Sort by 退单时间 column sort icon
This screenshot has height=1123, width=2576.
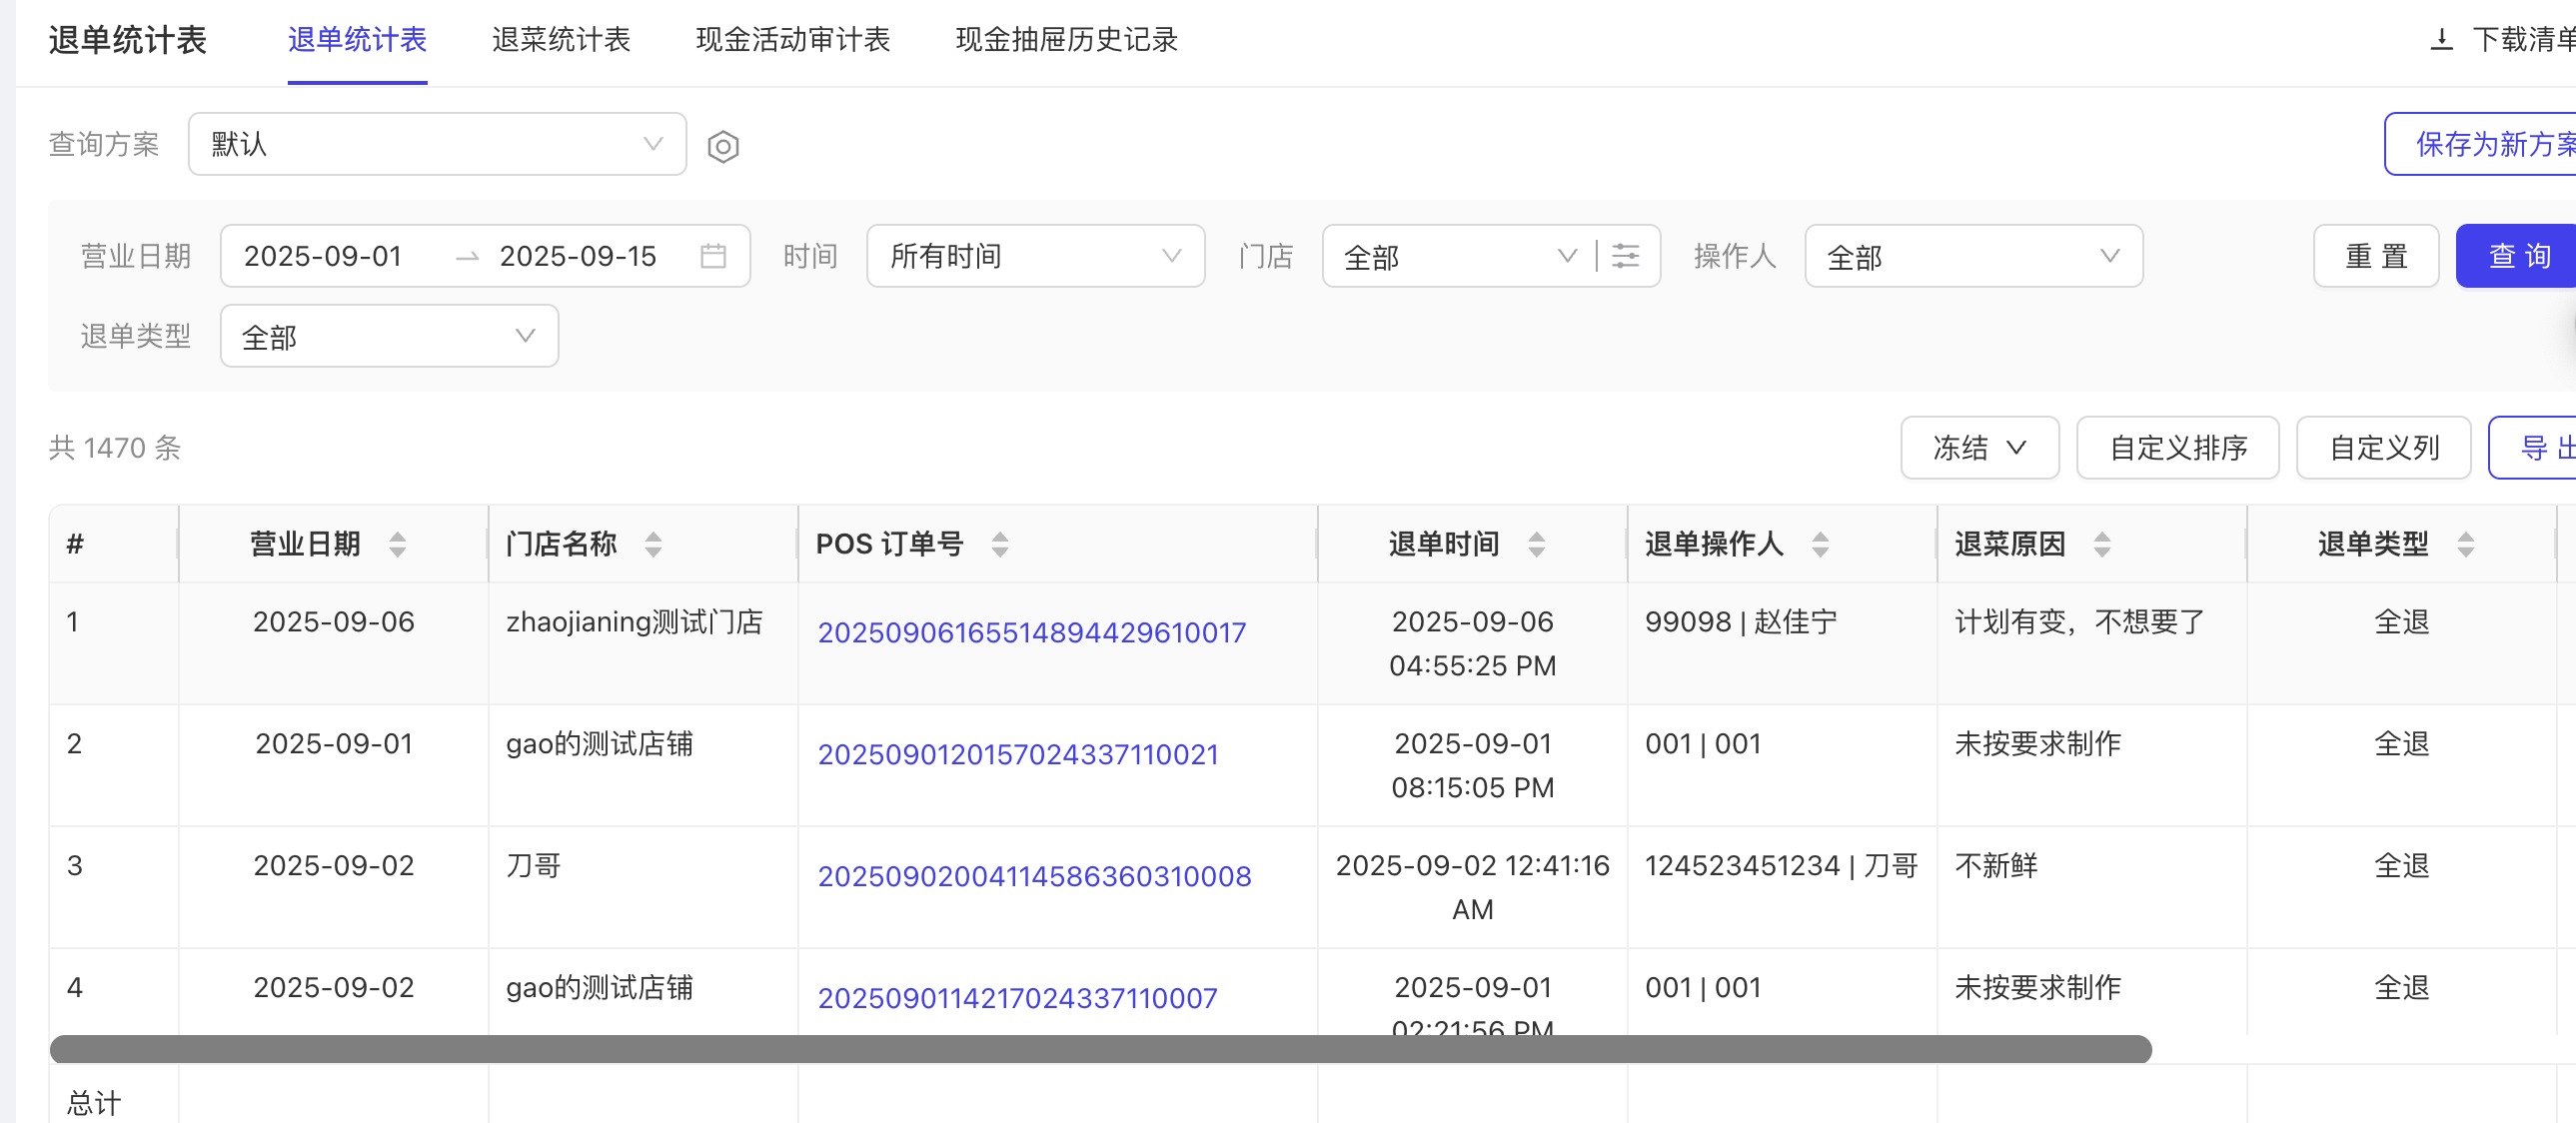[1536, 544]
